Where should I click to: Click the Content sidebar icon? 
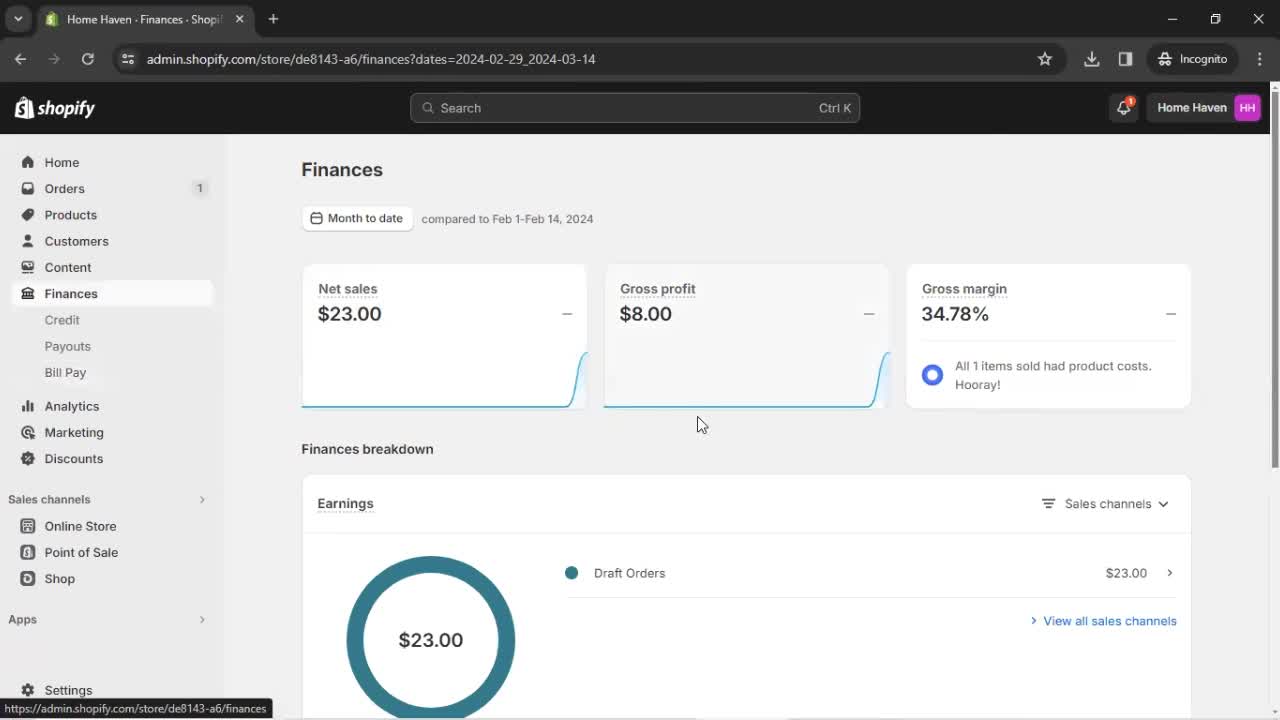[x=27, y=267]
